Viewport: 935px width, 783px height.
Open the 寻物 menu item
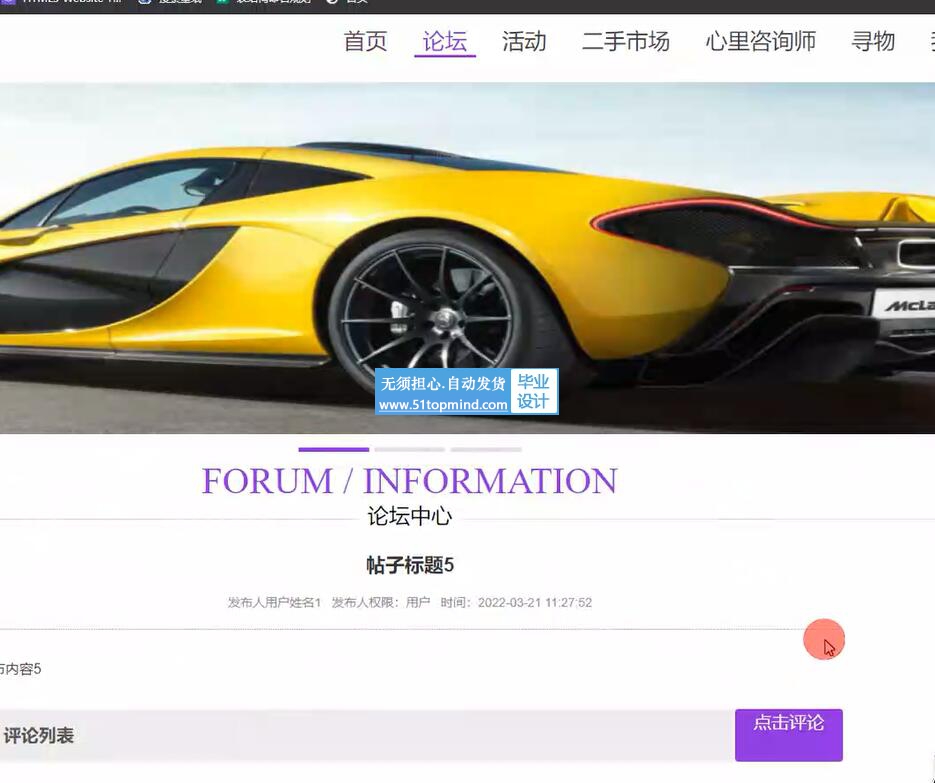pos(873,42)
